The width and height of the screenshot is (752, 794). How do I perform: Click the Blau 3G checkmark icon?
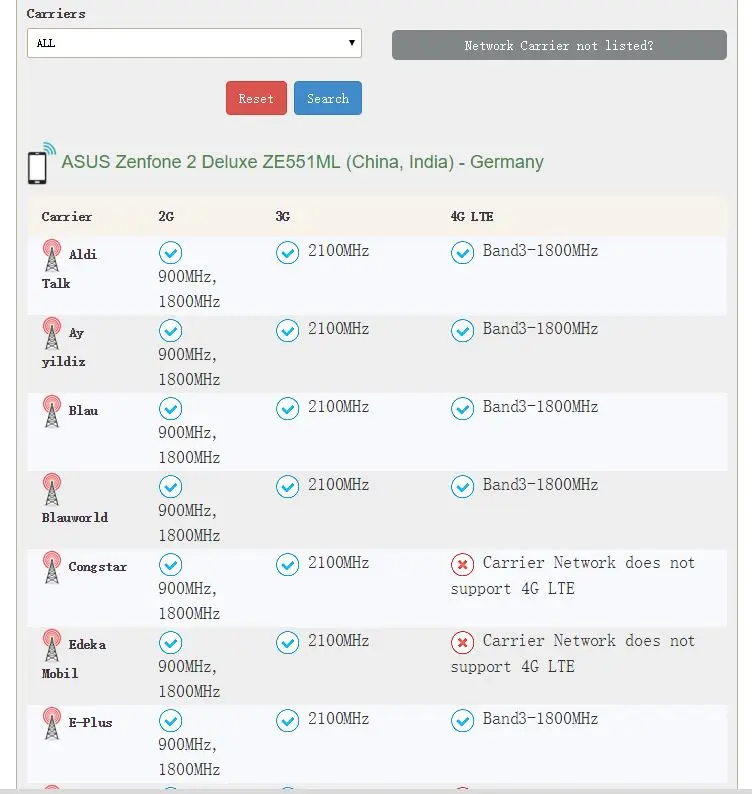coord(288,409)
